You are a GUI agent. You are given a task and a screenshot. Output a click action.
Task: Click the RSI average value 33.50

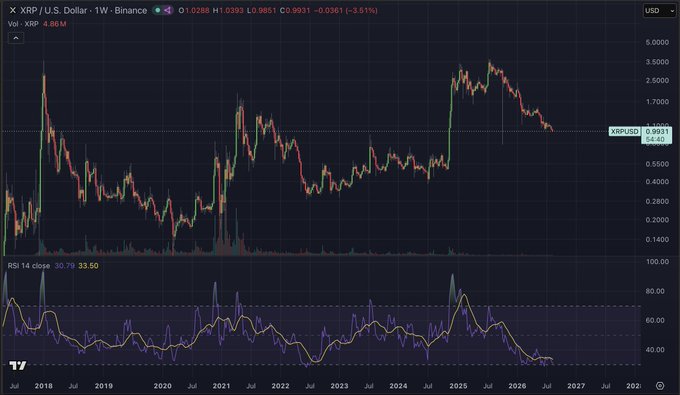pyautogui.click(x=88, y=265)
